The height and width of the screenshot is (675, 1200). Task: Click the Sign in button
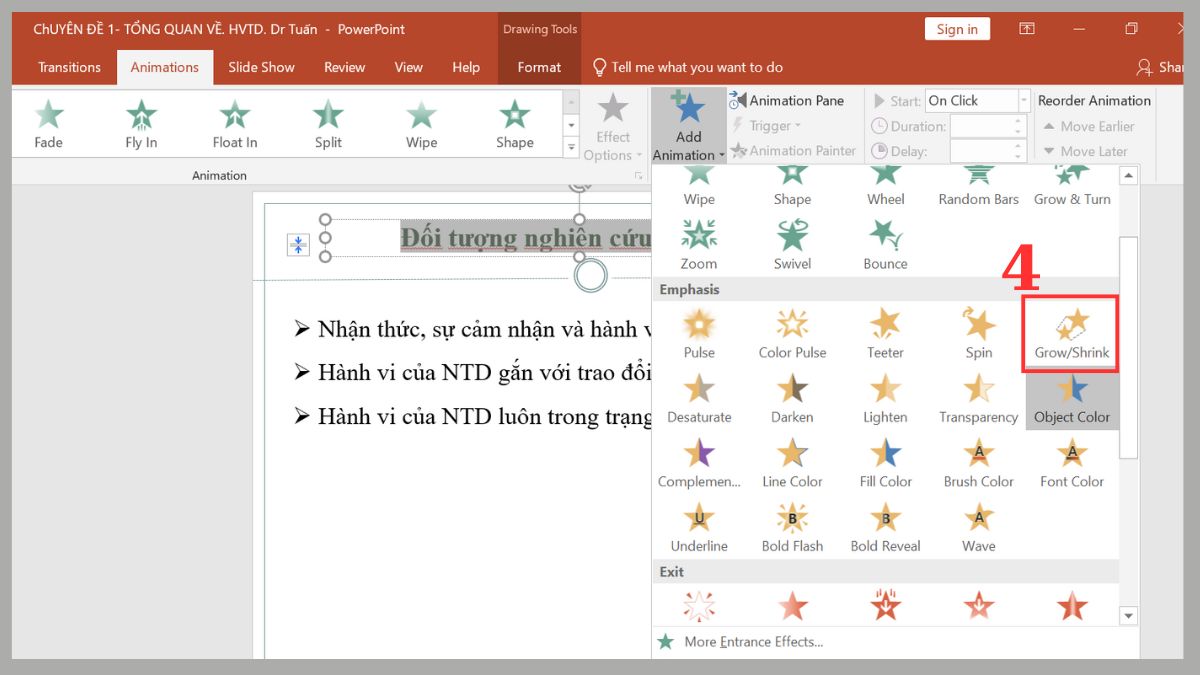956,28
